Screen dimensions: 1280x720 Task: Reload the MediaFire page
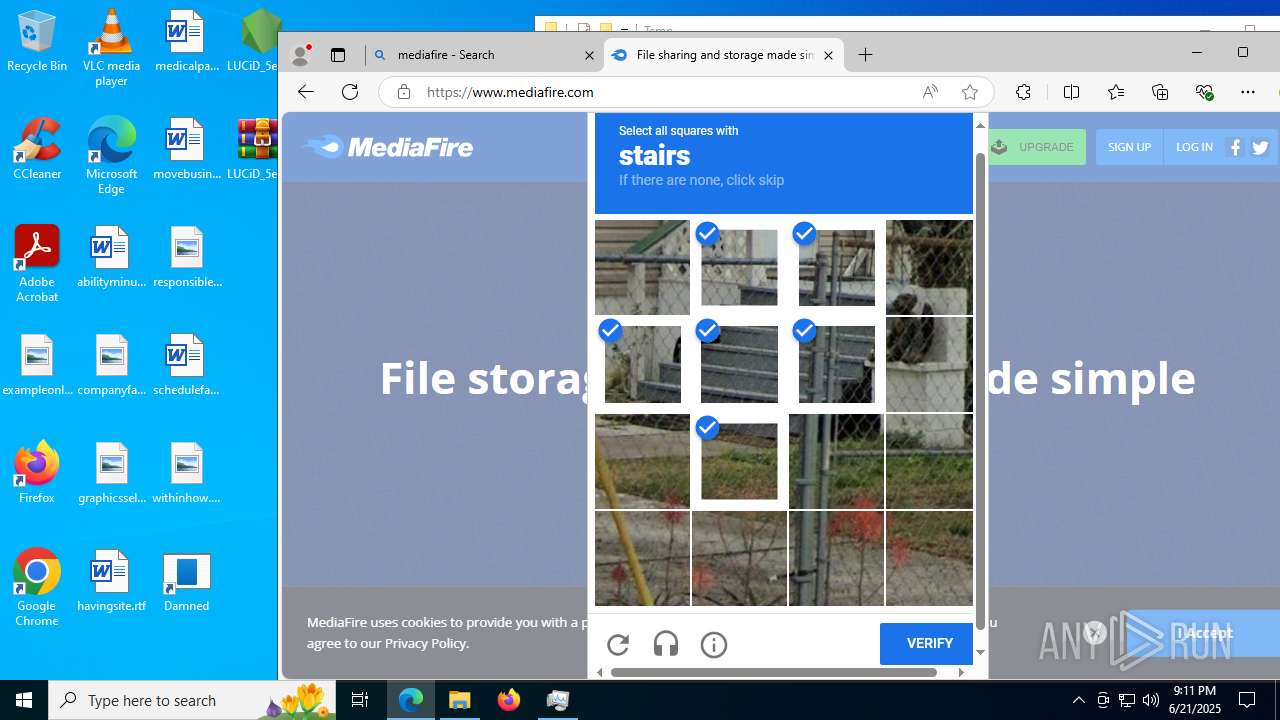point(350,92)
